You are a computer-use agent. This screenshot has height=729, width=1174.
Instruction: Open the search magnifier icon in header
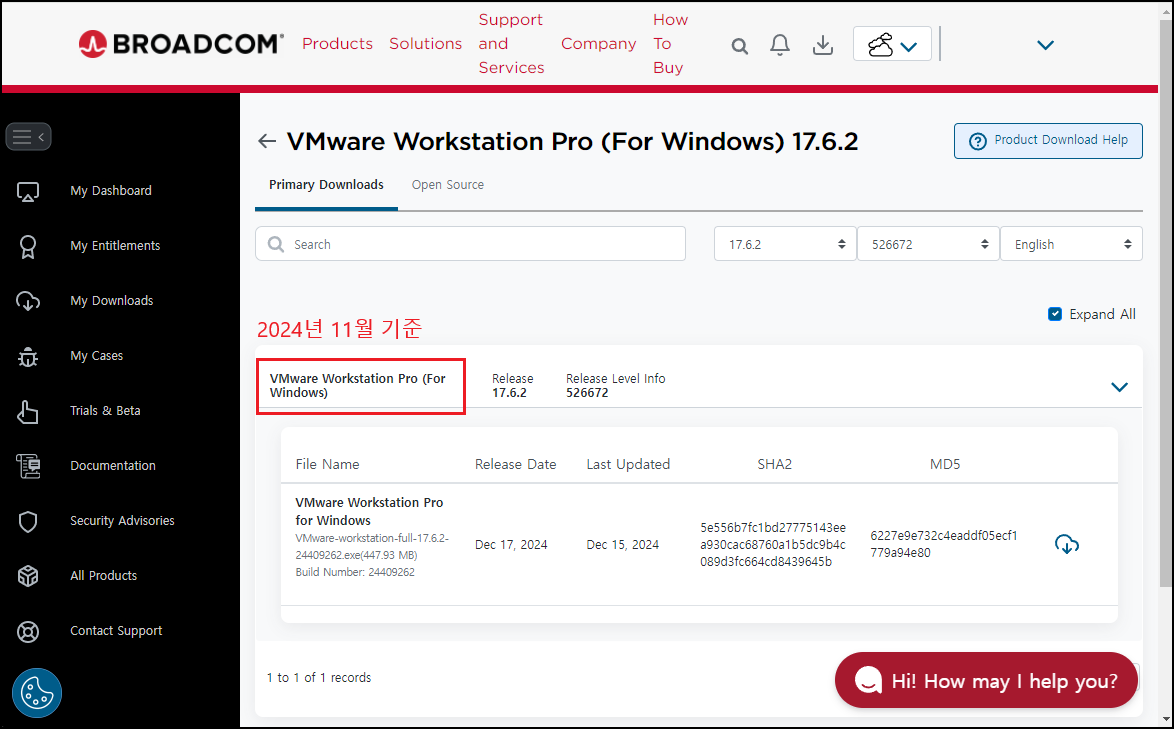740,46
